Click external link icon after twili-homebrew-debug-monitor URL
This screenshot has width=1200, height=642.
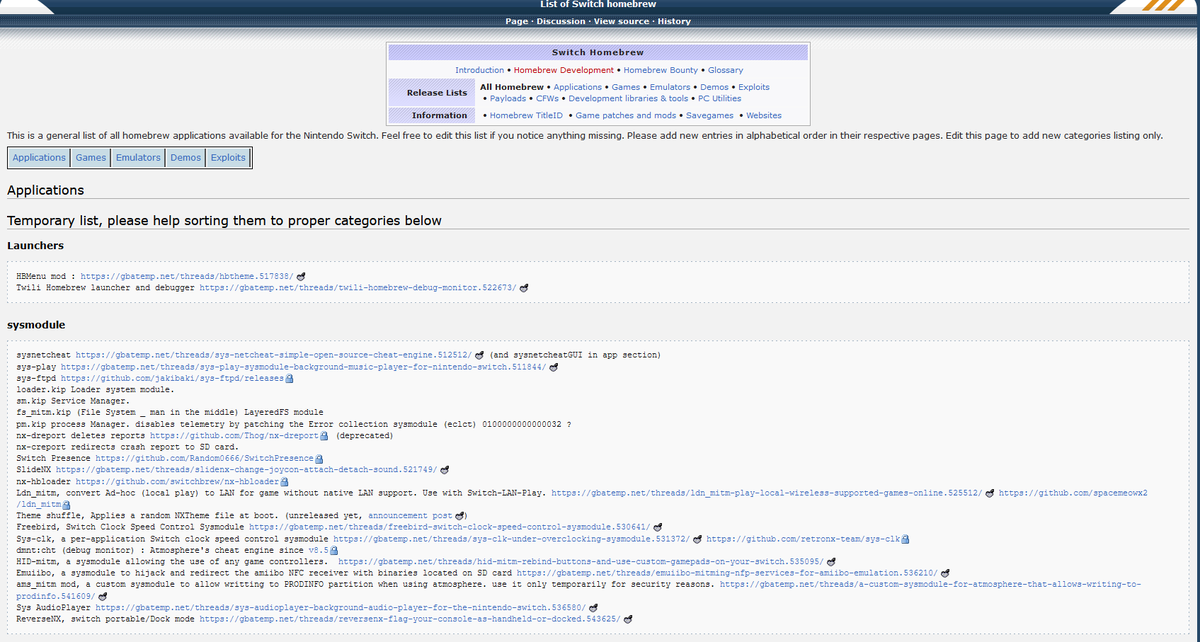point(523,287)
